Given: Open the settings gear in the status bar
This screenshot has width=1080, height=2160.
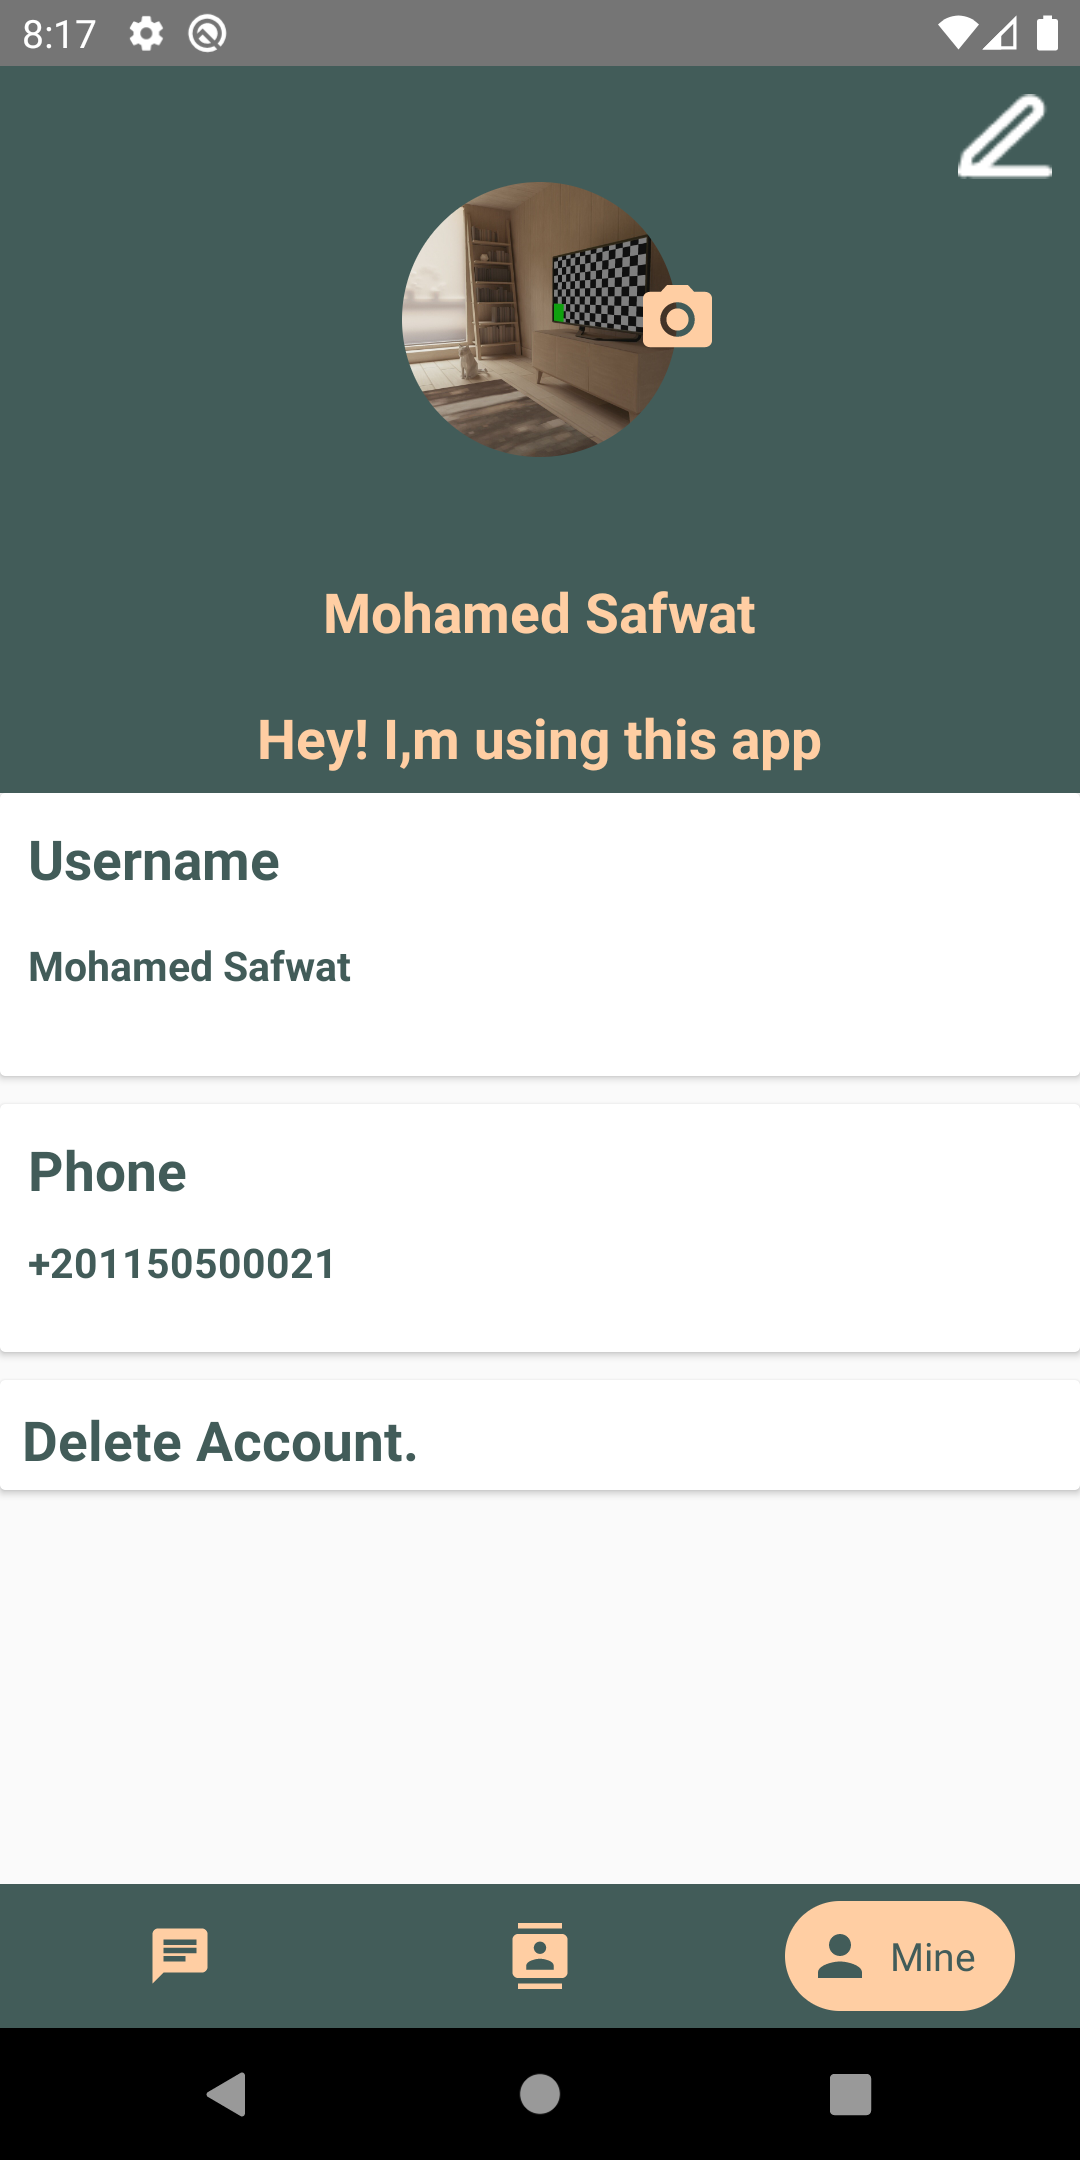Looking at the screenshot, I should pyautogui.click(x=146, y=33).
